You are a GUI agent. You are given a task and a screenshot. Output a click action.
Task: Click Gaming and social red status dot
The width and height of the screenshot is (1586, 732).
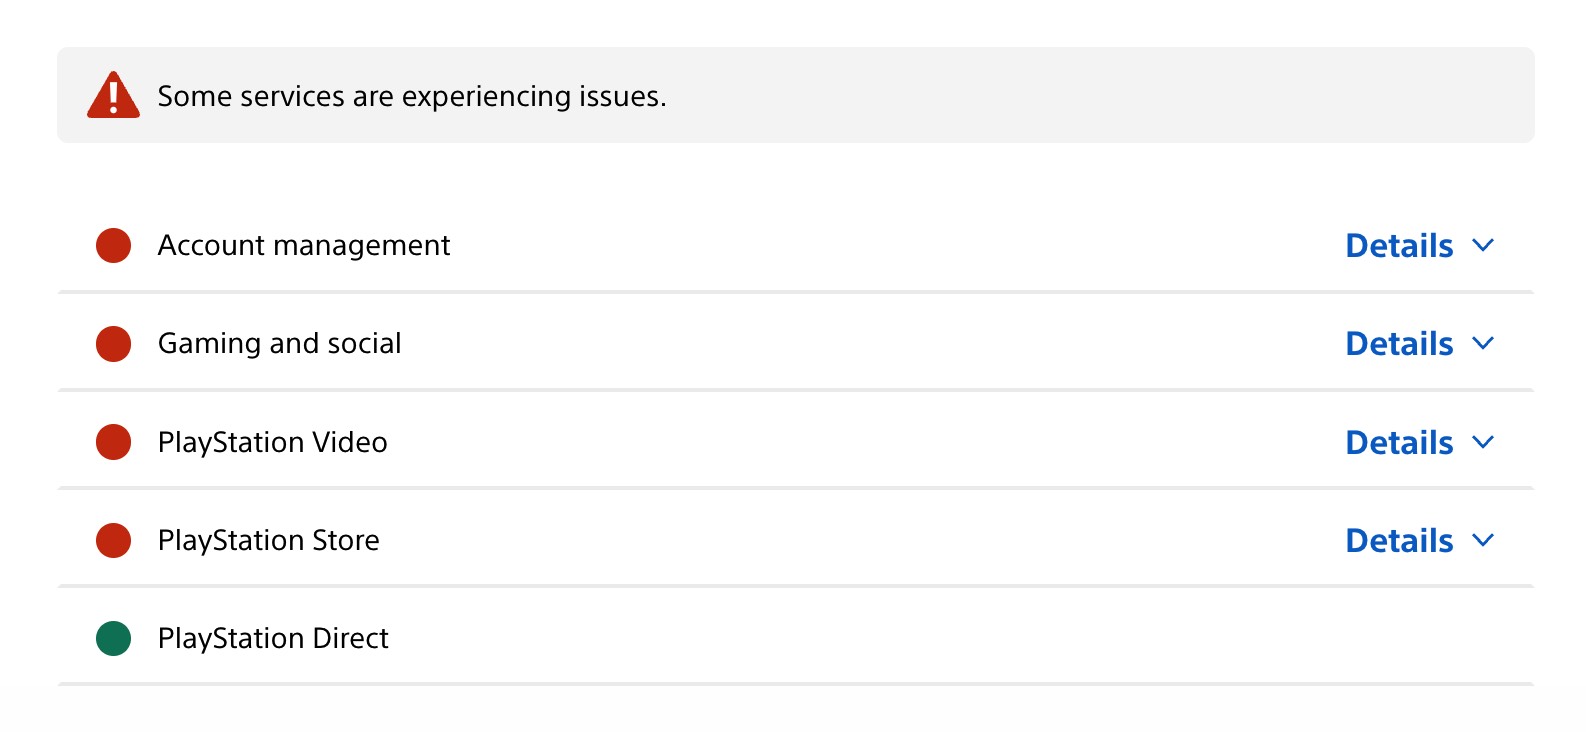tap(114, 343)
